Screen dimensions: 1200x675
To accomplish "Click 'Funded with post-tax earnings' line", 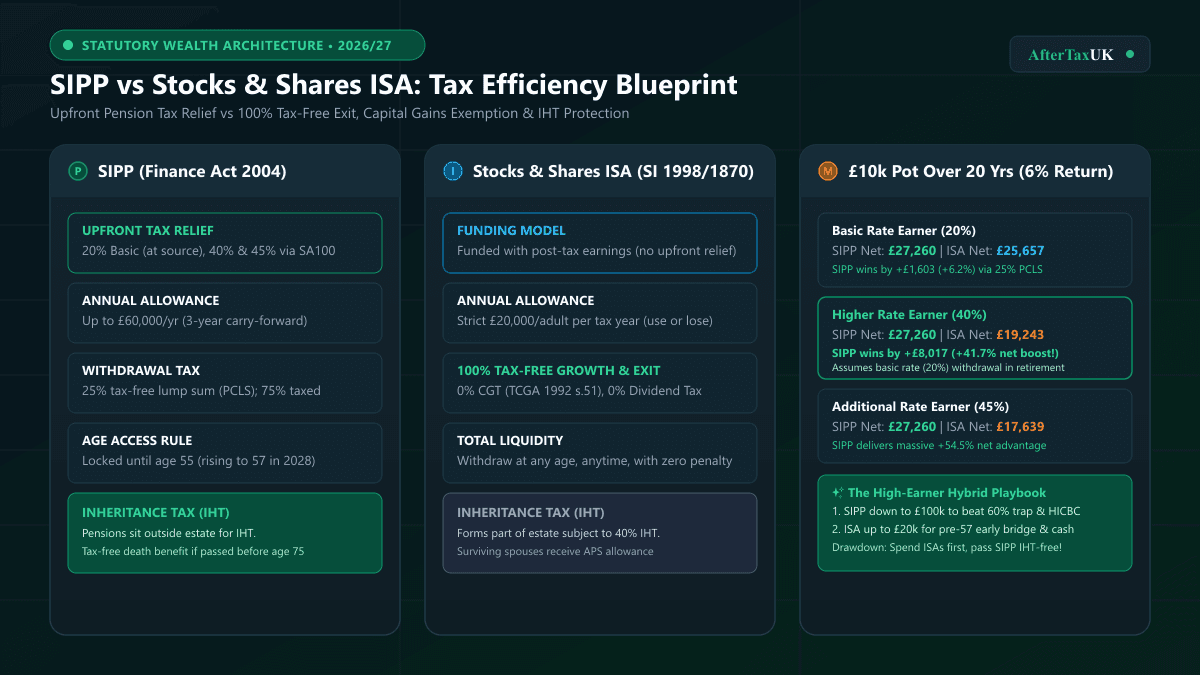I will coord(596,251).
